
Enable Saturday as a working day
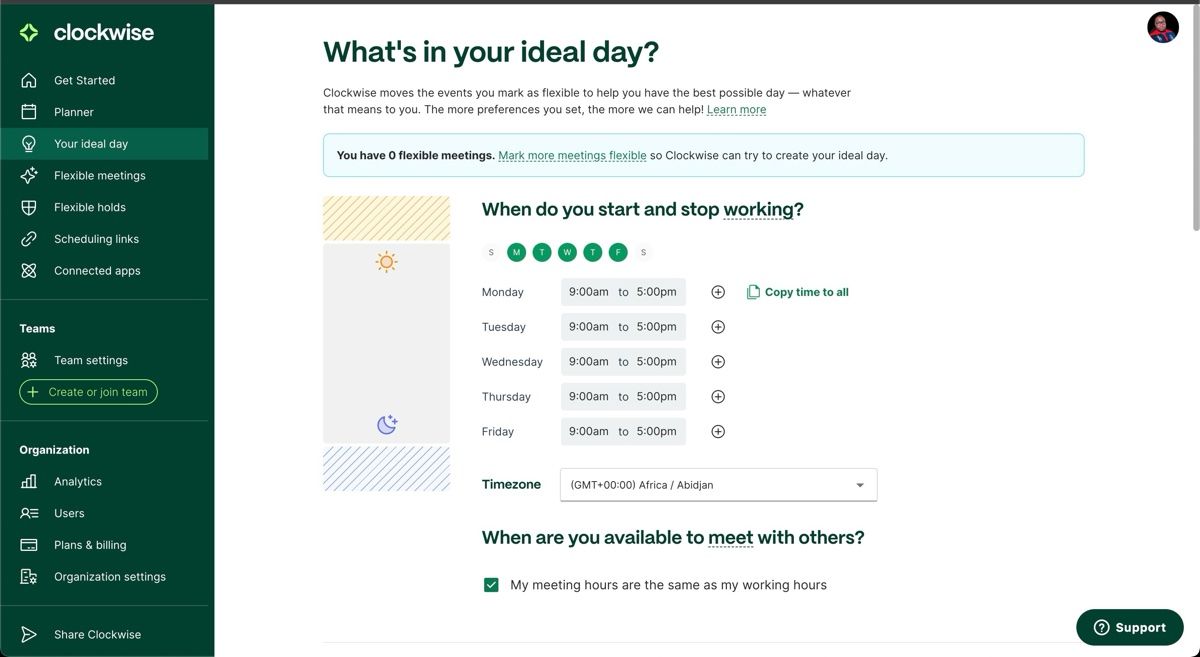[x=643, y=251]
